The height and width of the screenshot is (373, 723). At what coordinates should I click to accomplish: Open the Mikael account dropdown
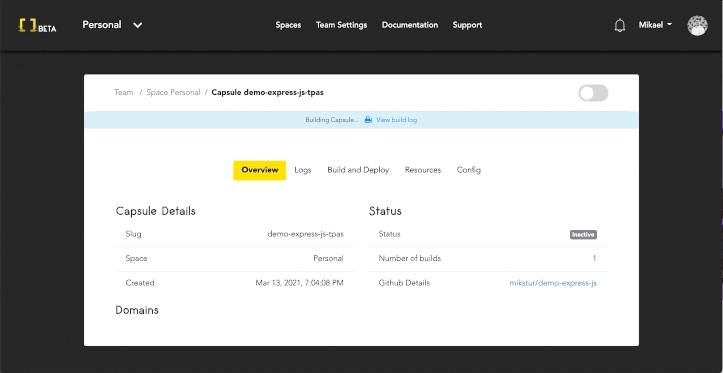655,25
